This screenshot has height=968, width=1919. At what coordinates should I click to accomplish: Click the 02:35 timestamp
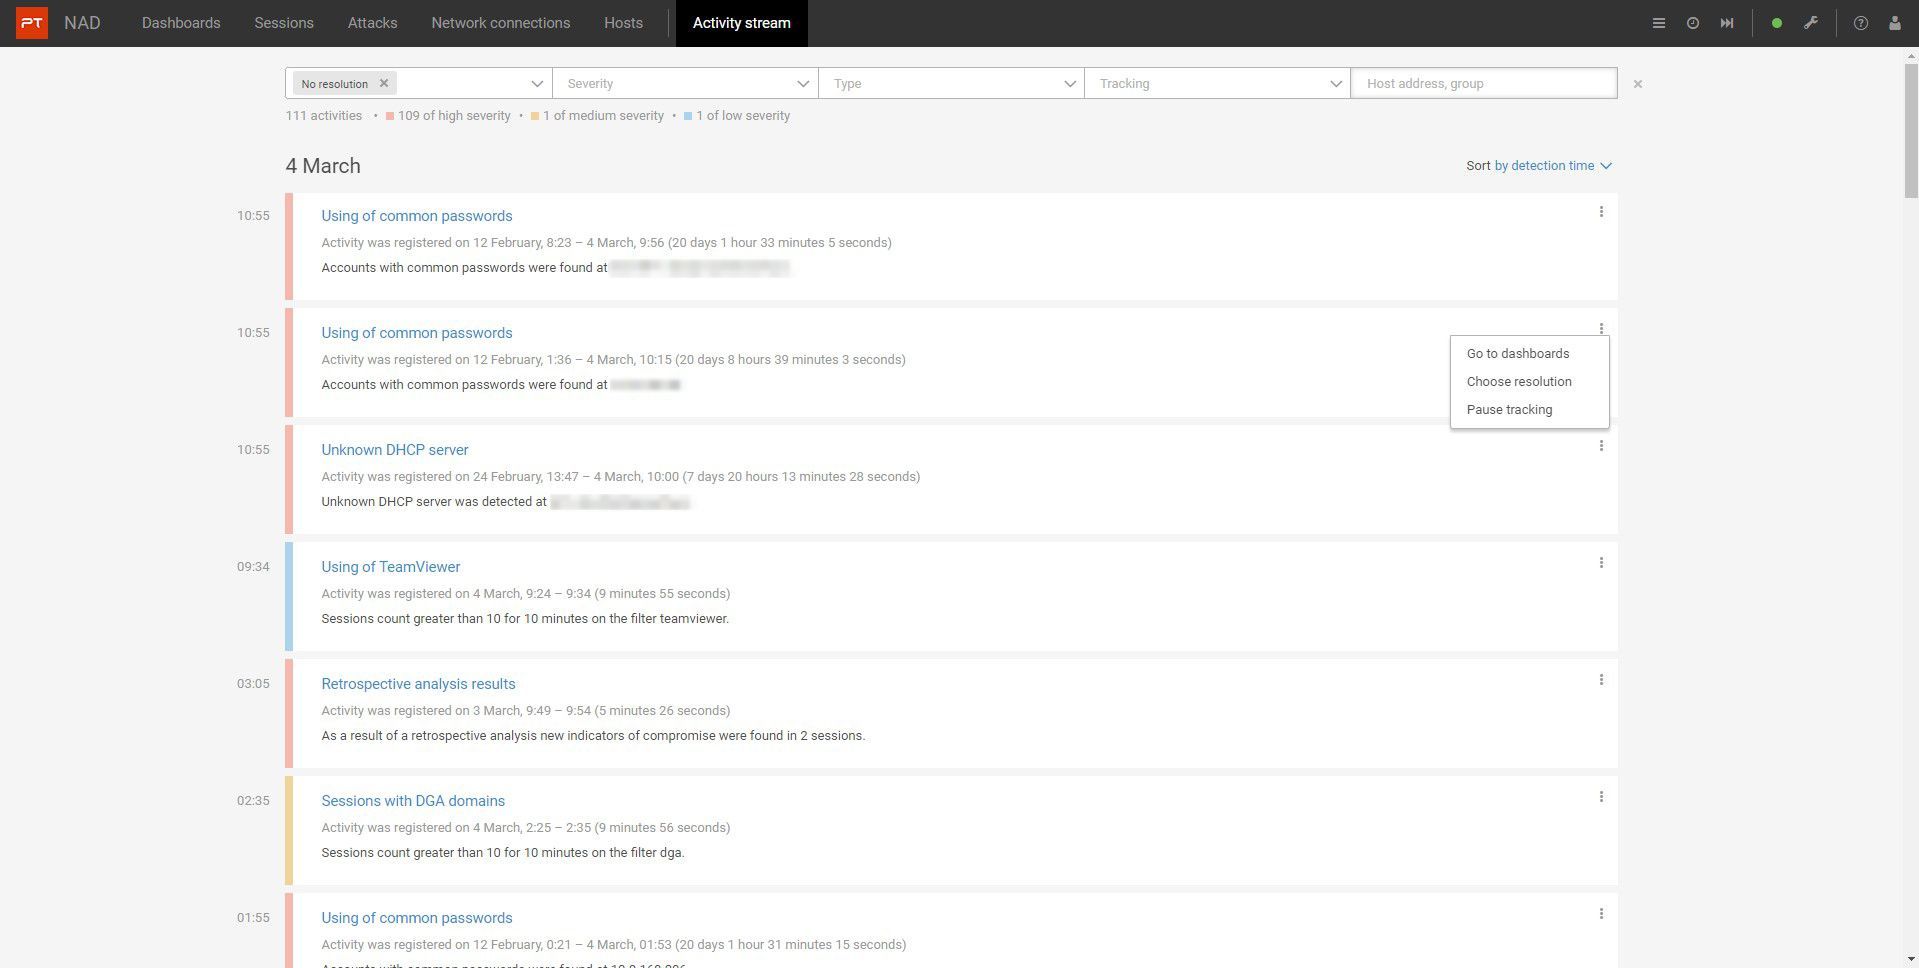253,801
